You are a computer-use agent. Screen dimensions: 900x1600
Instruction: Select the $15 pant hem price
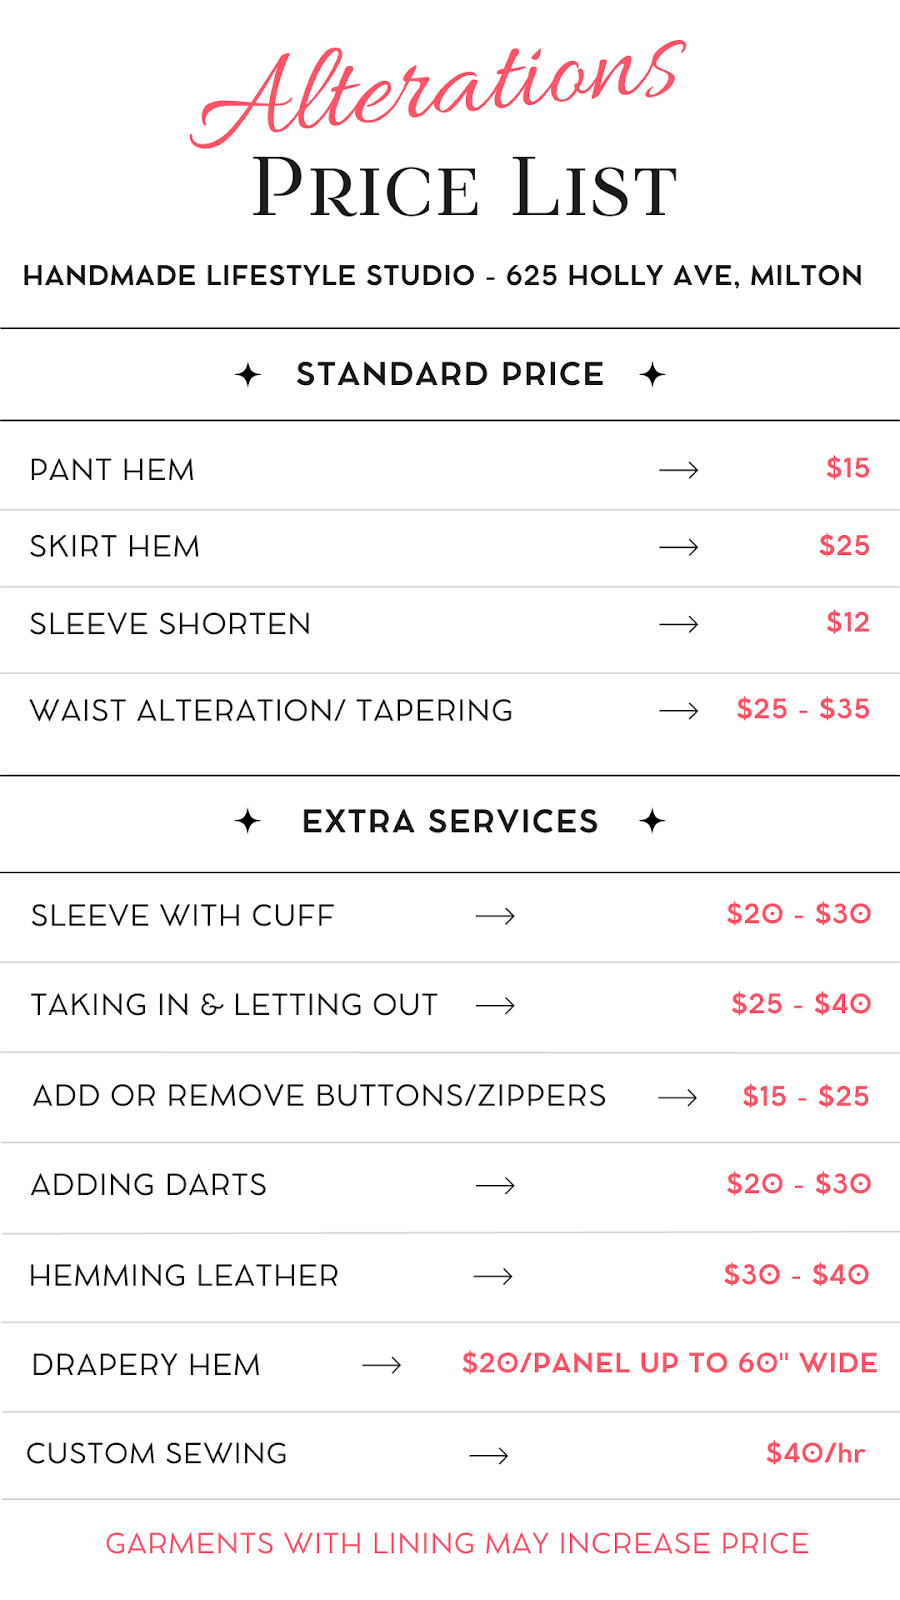click(848, 468)
